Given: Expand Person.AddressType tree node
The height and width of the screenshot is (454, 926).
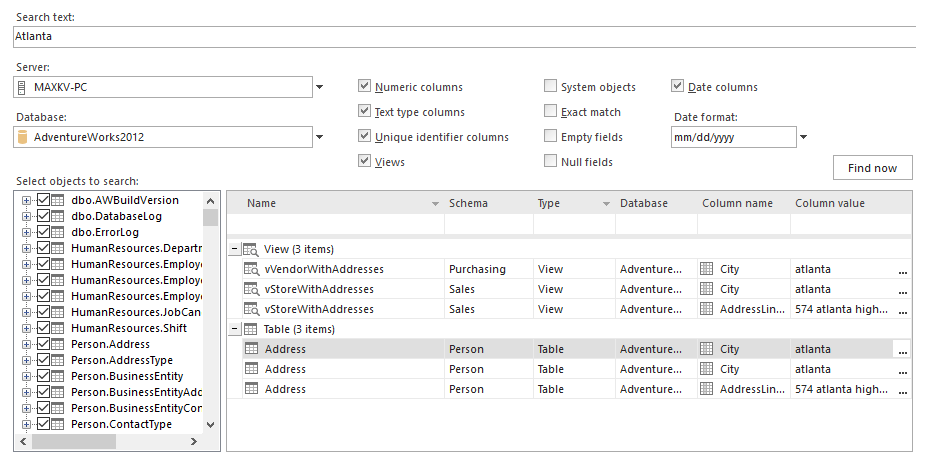Looking at the screenshot, I should click(x=26, y=360).
